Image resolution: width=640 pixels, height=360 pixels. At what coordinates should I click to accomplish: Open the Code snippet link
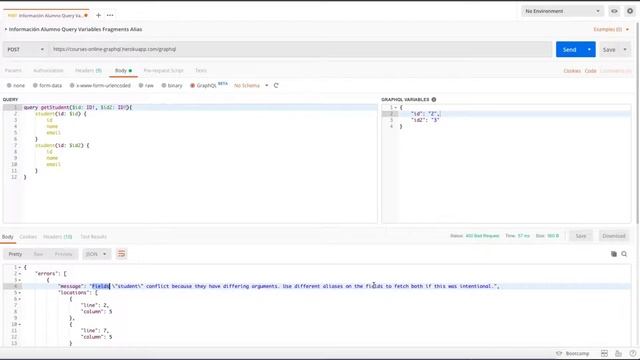[x=590, y=71]
